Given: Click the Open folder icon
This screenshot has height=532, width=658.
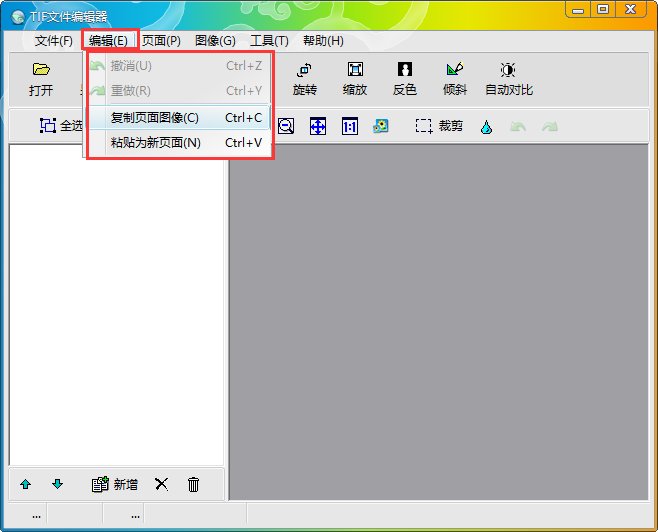Looking at the screenshot, I should [x=41, y=69].
